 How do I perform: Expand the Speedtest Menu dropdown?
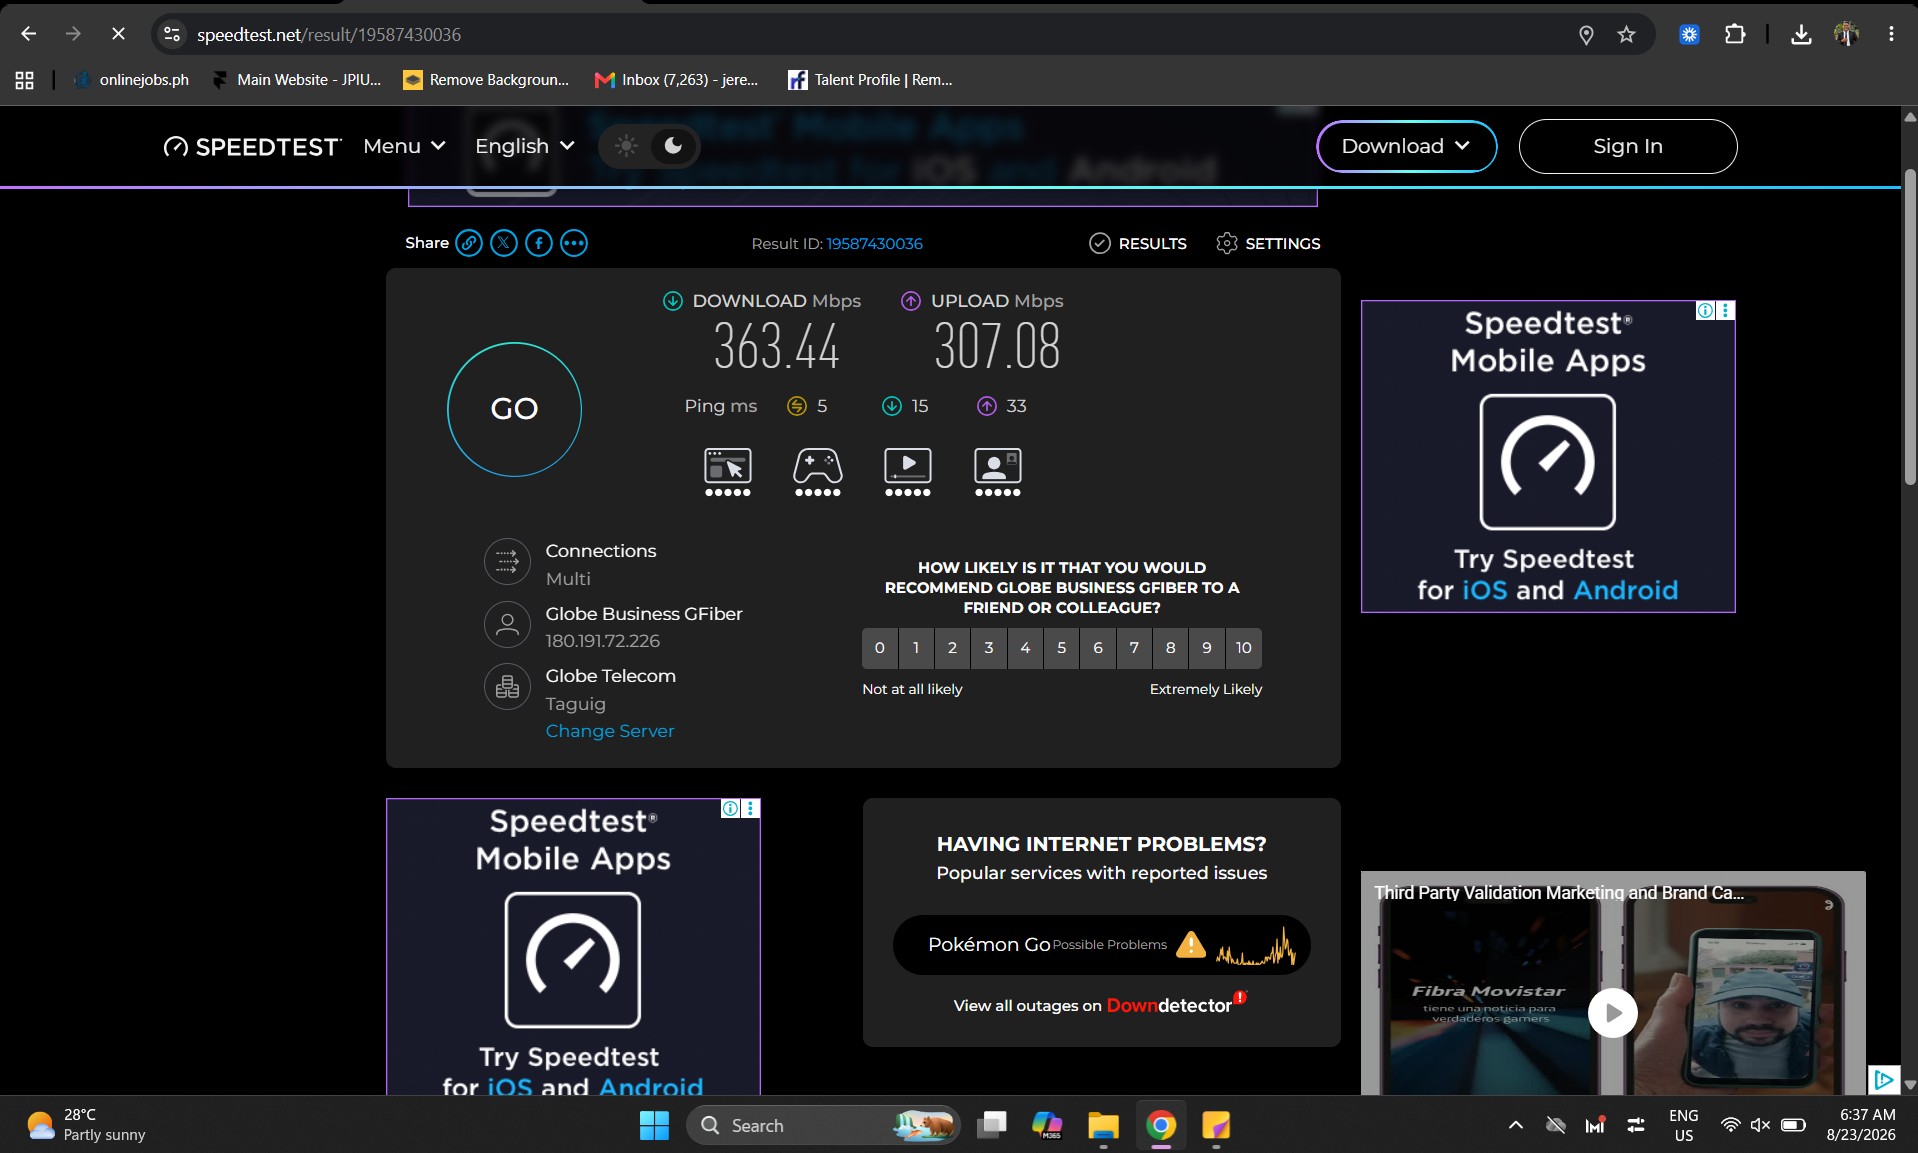pos(404,146)
